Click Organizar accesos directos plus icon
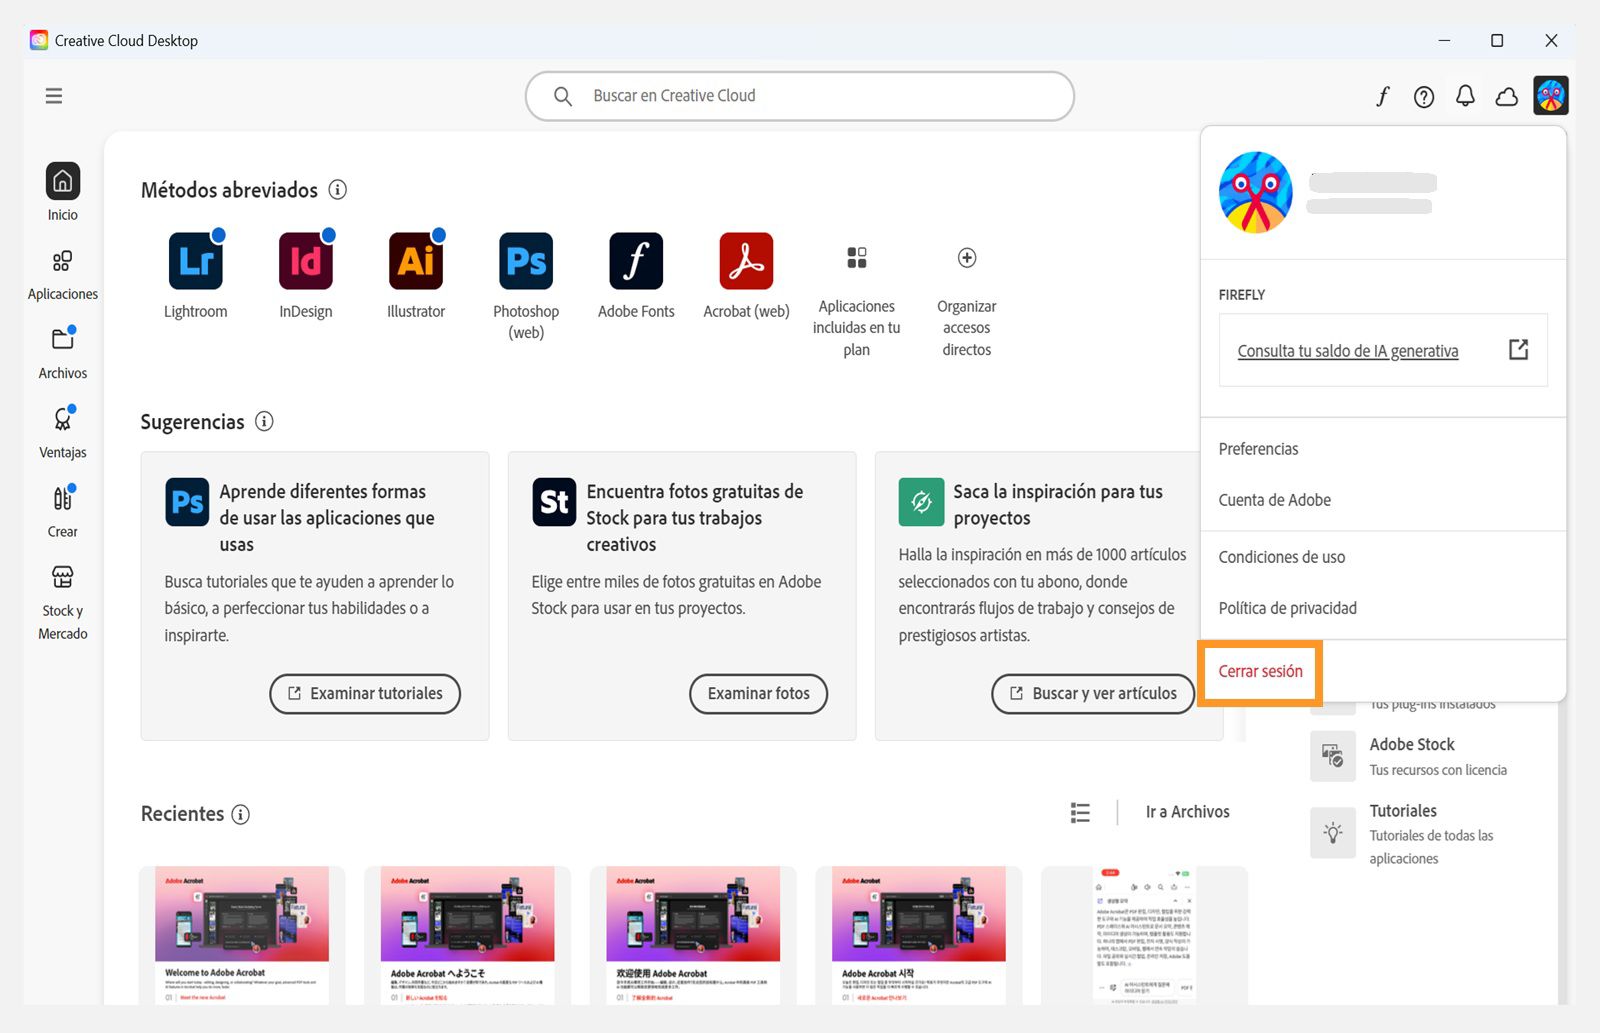 [x=967, y=258]
